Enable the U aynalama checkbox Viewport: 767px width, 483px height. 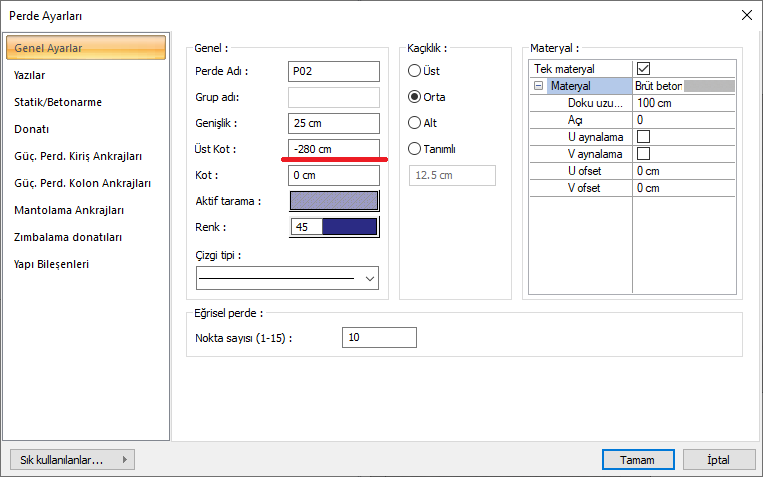pyautogui.click(x=643, y=137)
